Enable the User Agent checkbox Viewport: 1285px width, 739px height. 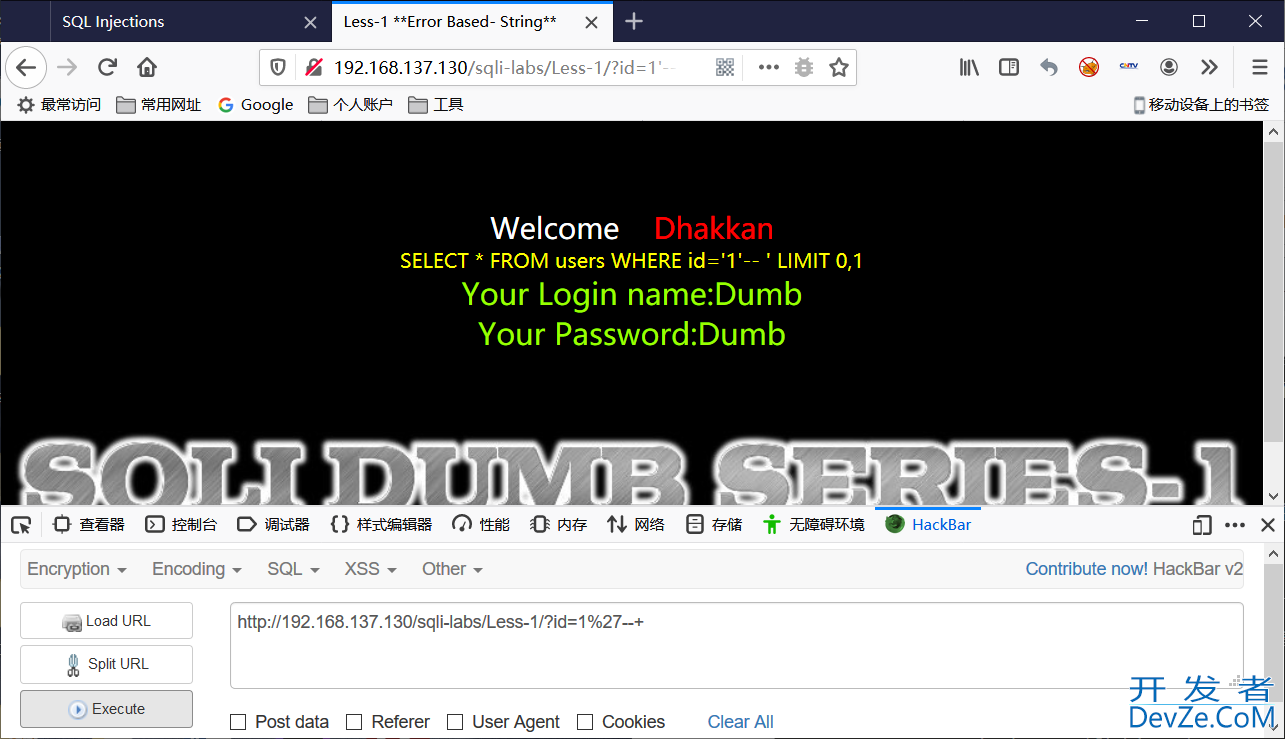point(455,722)
